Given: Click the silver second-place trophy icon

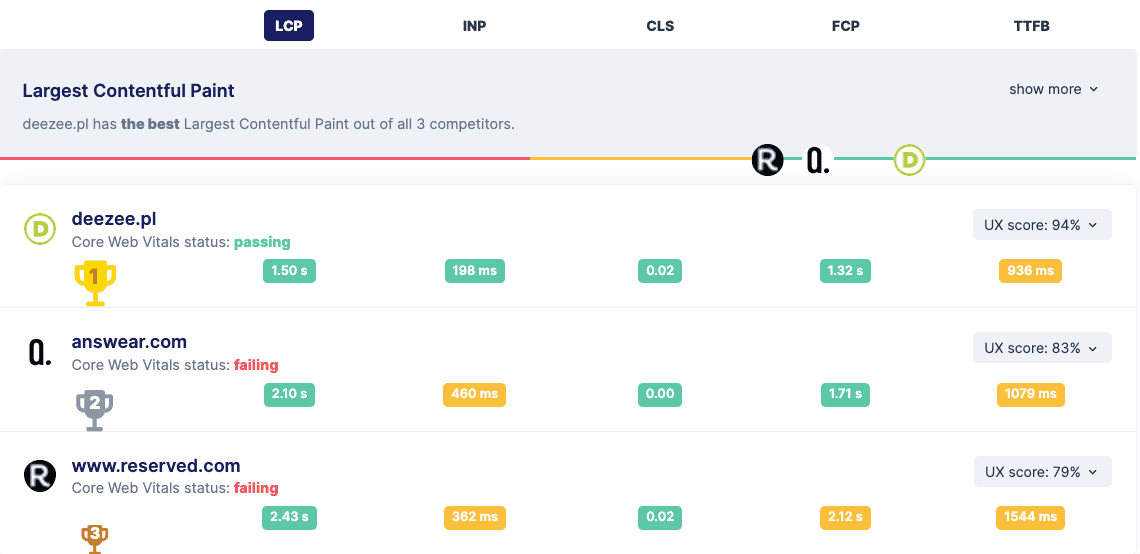Looking at the screenshot, I should [95, 408].
